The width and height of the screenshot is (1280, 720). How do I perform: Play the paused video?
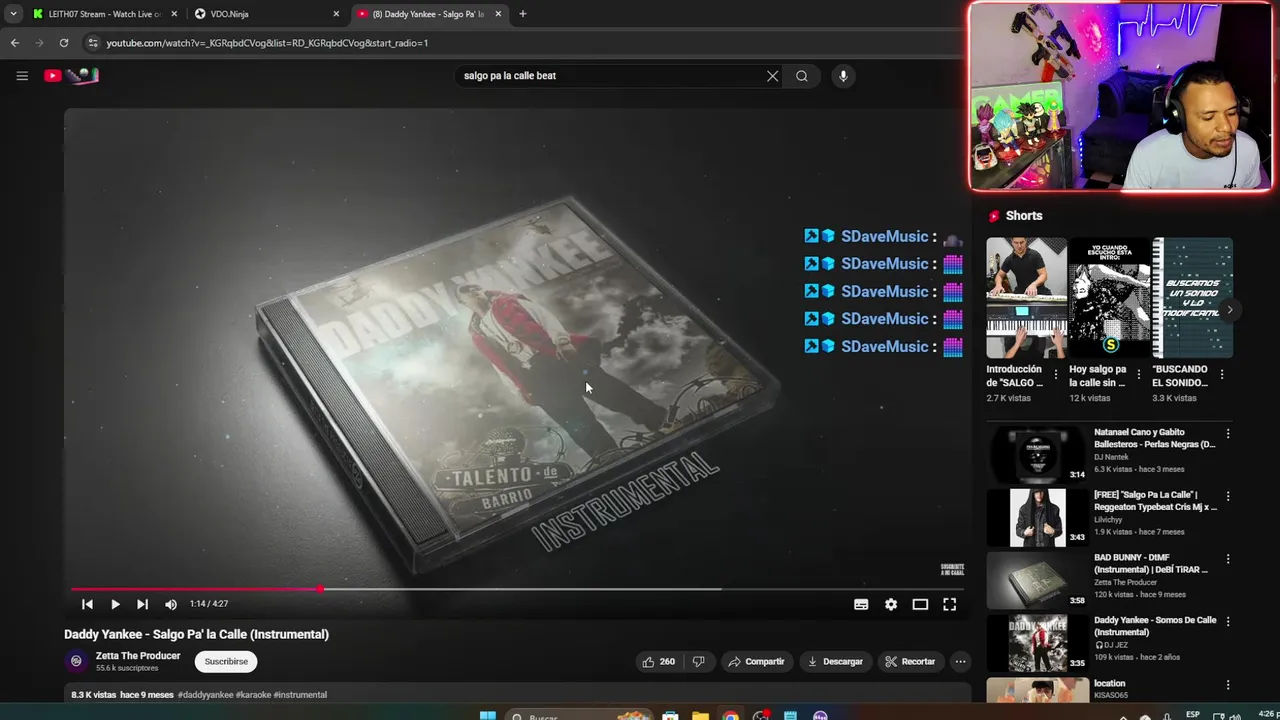(x=115, y=604)
